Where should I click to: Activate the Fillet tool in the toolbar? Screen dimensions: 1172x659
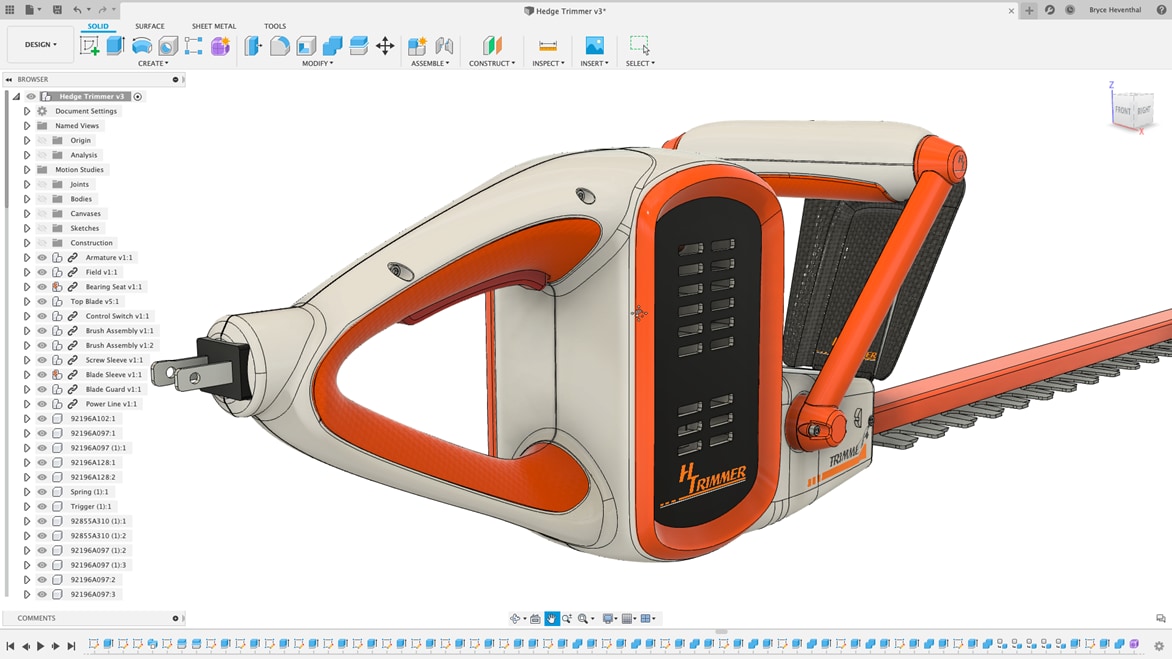pyautogui.click(x=278, y=44)
